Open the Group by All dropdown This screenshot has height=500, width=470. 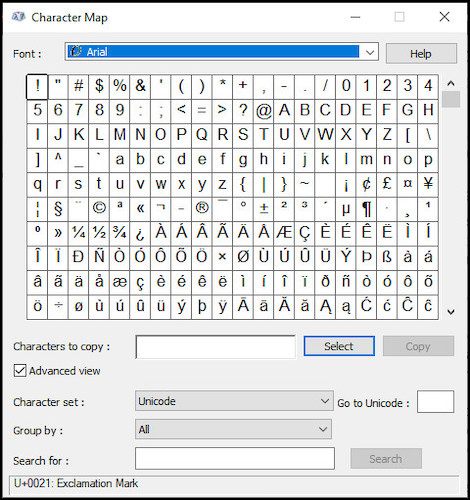pyautogui.click(x=233, y=429)
